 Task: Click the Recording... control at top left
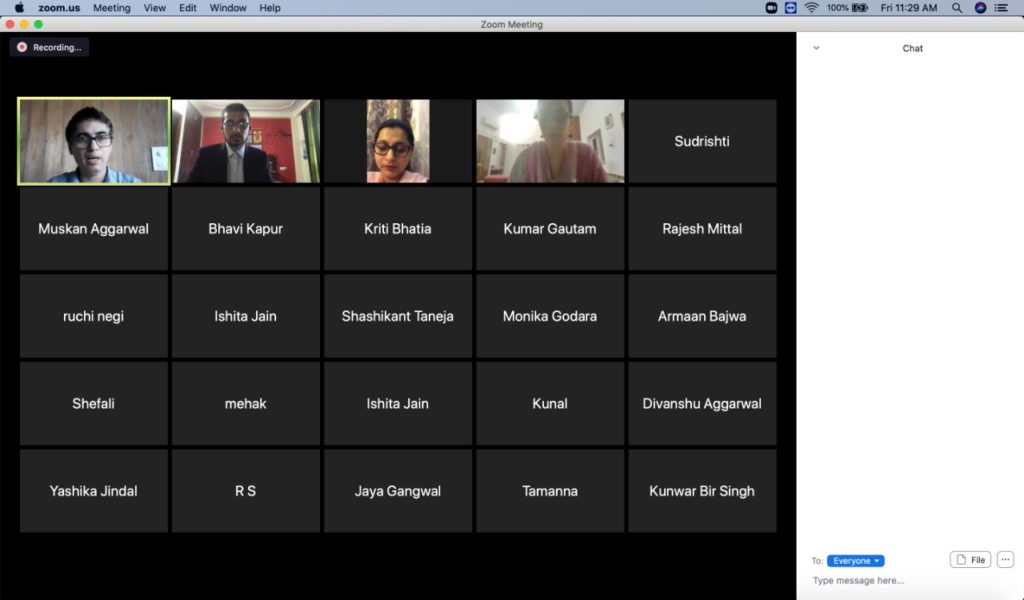tap(49, 46)
